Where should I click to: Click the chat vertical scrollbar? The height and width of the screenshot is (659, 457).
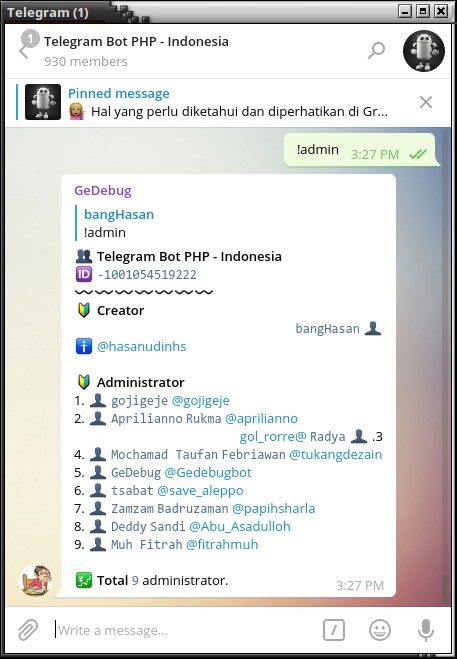(x=446, y=589)
